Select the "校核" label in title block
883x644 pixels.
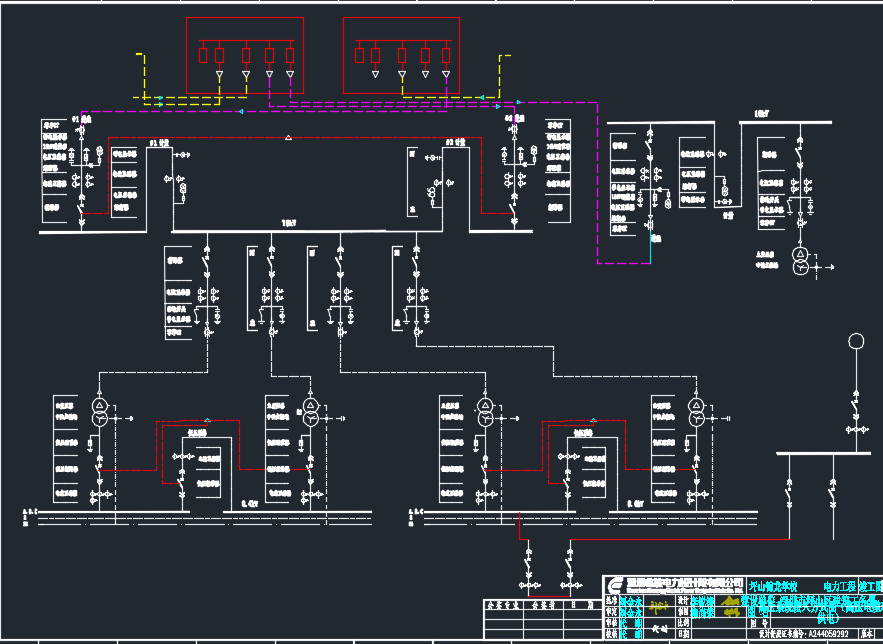(x=612, y=634)
